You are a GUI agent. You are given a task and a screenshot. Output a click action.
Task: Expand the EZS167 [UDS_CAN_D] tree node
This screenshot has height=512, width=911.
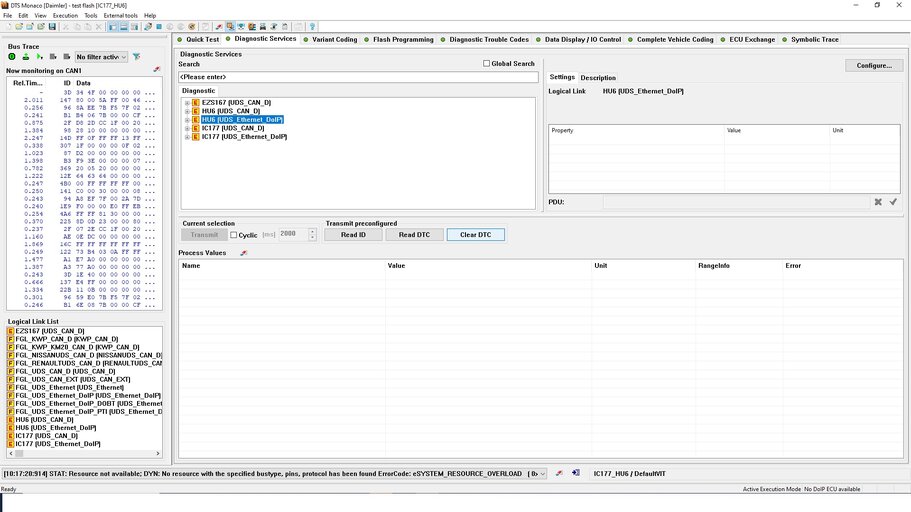(x=187, y=103)
